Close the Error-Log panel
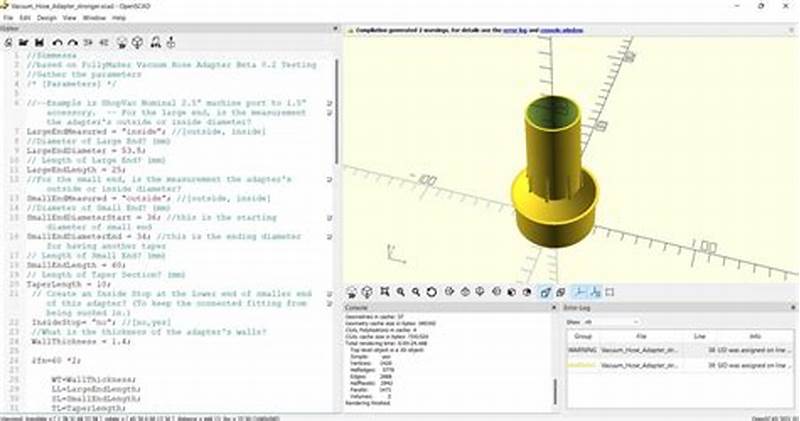This screenshot has width=800, height=421. (793, 308)
